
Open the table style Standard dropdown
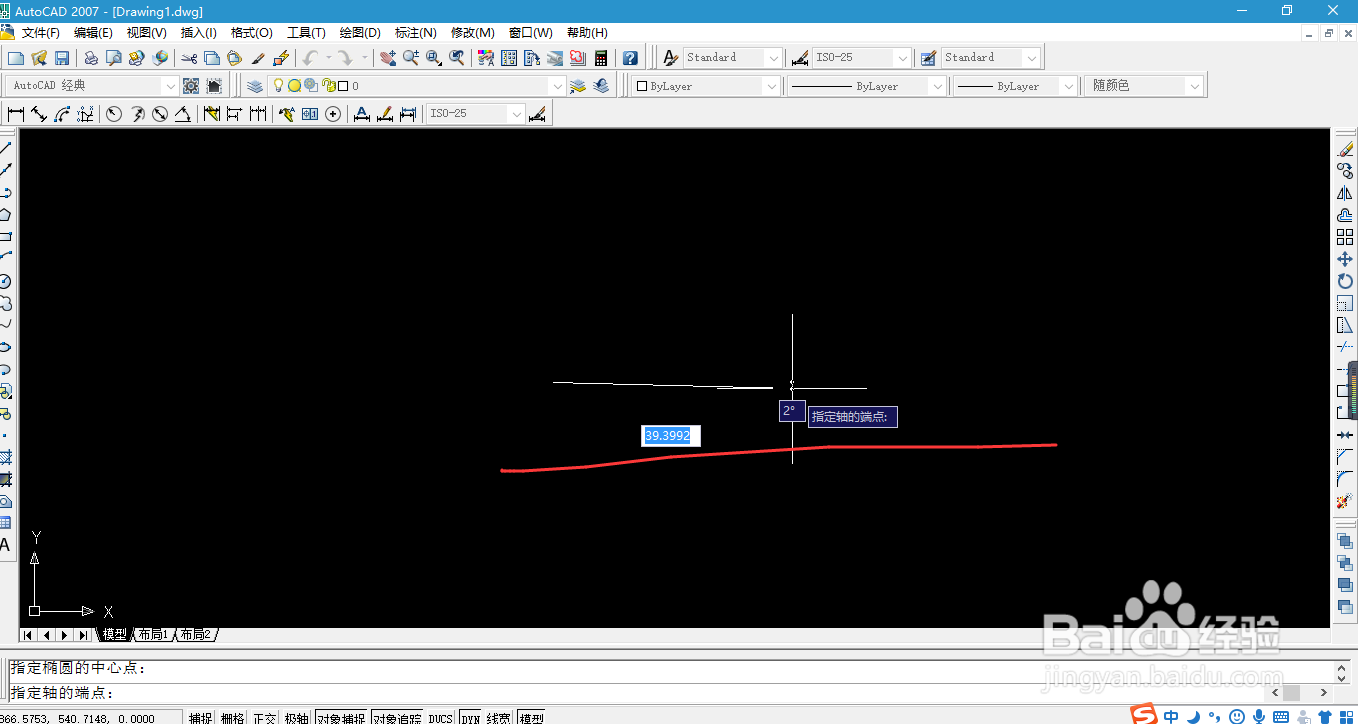[1032, 58]
